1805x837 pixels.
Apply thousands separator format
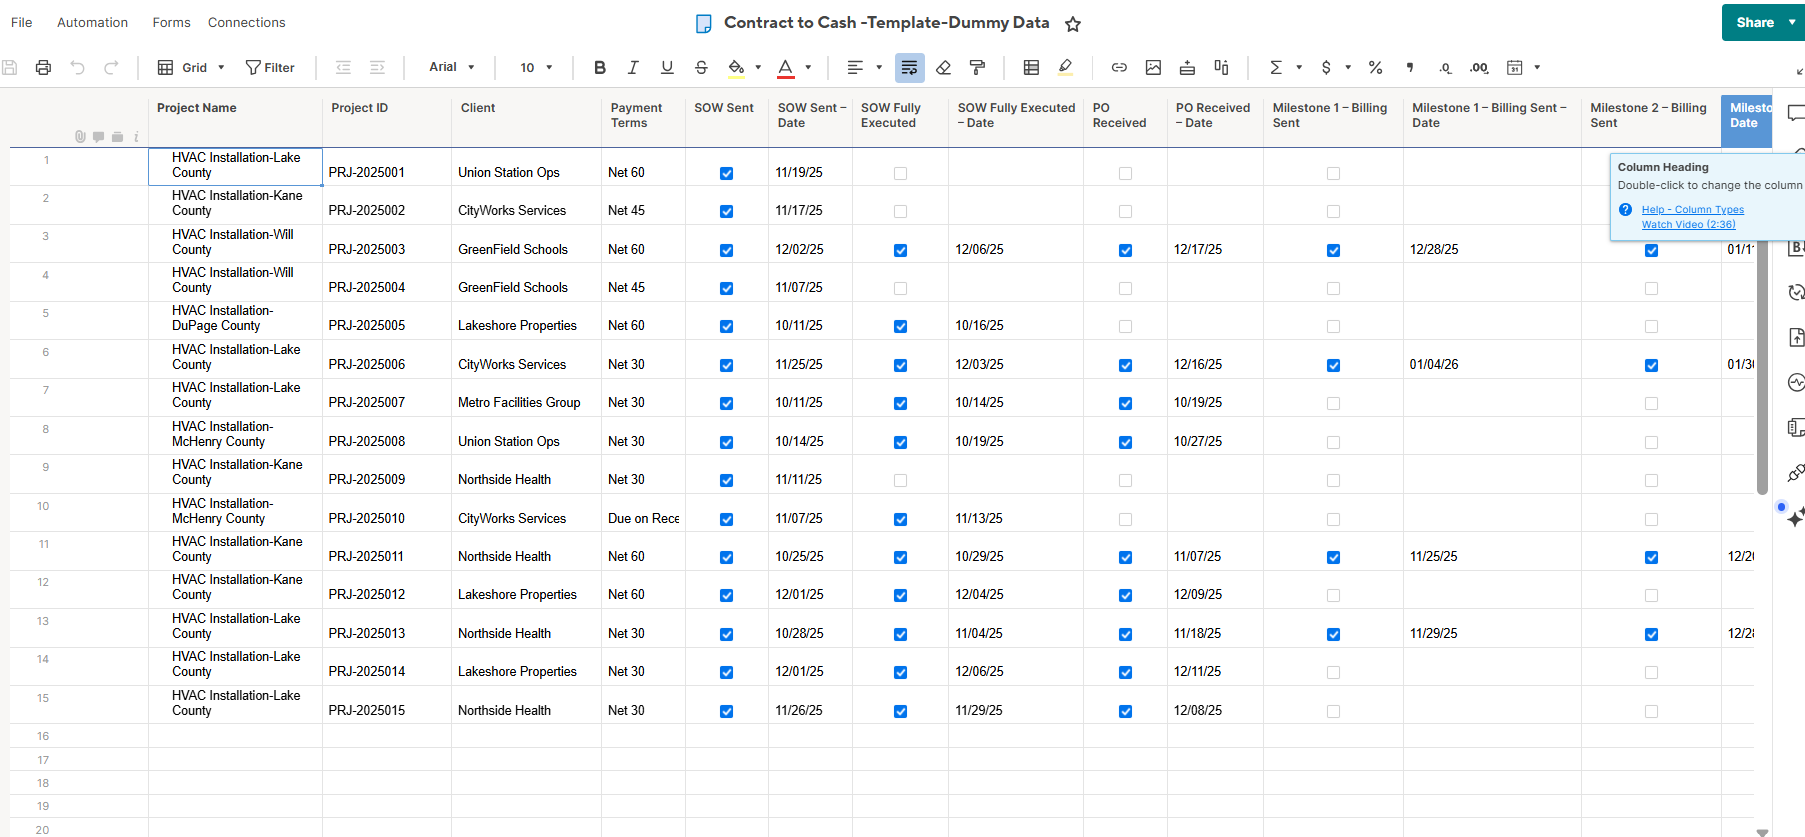coord(1410,67)
